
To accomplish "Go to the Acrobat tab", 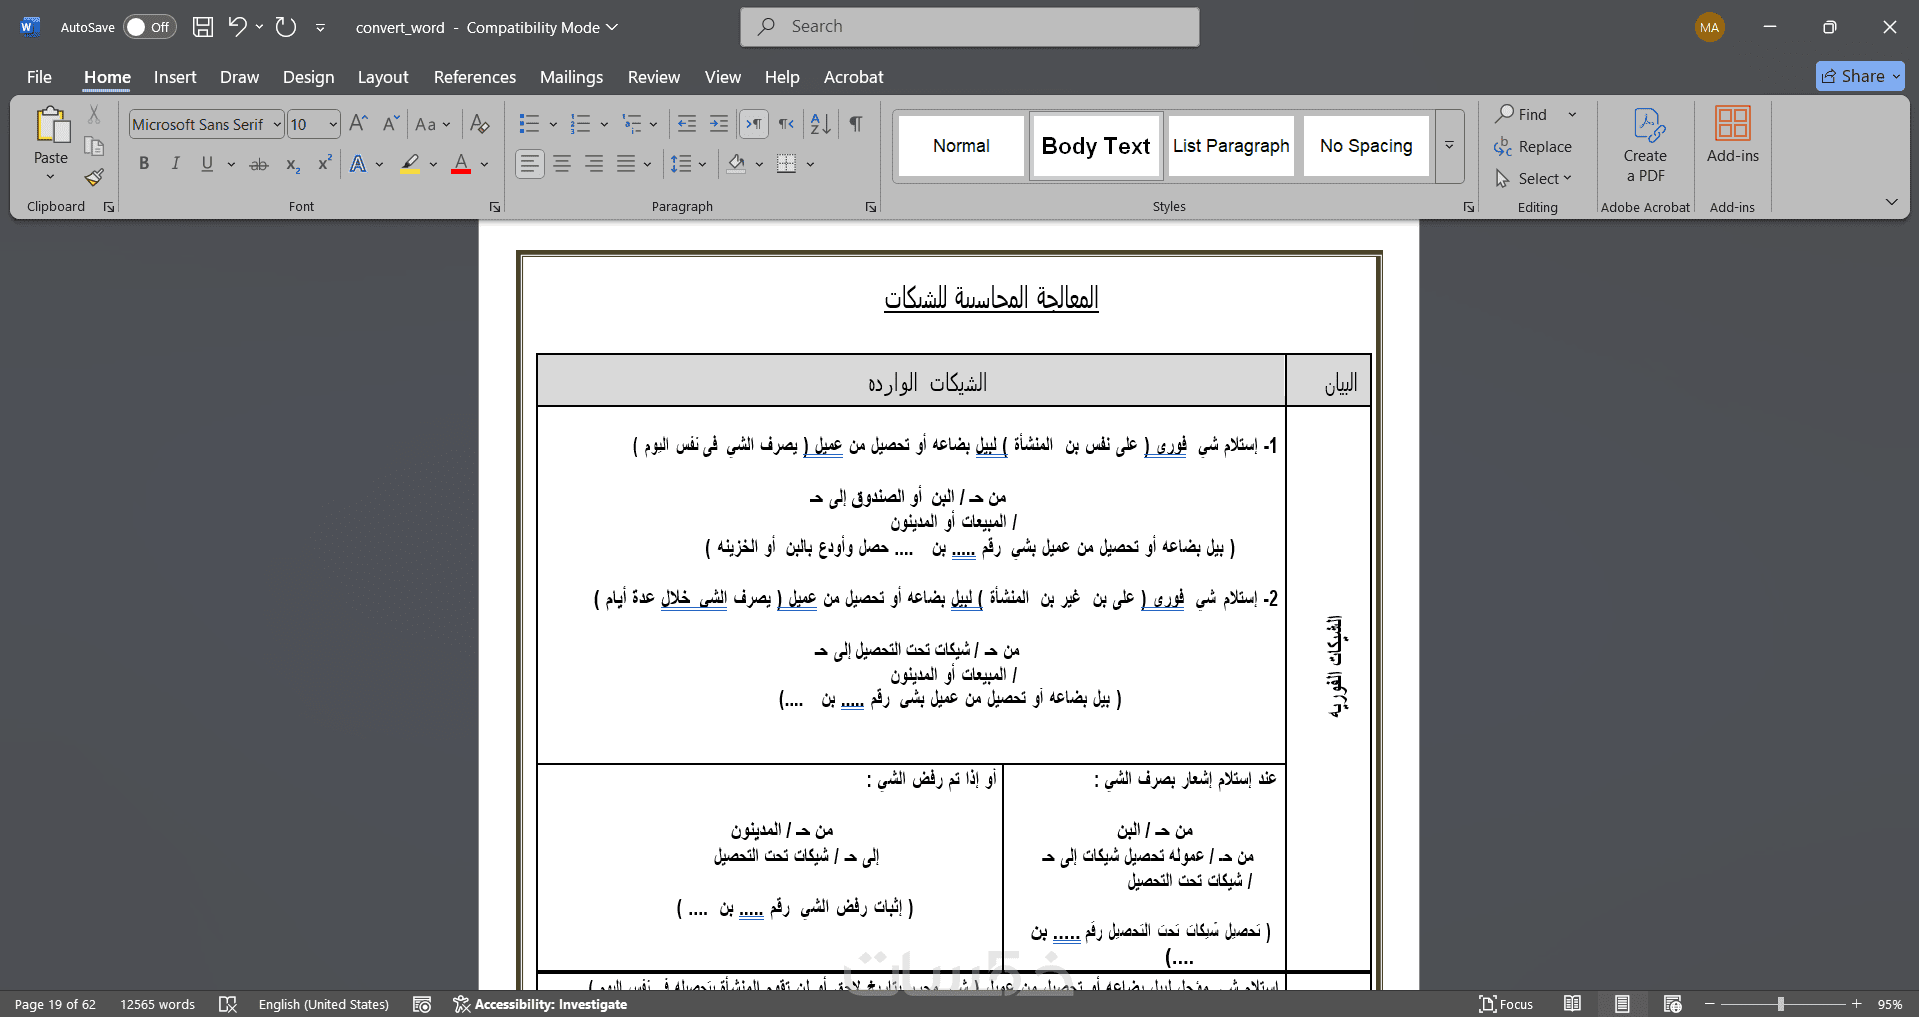I will [x=854, y=77].
